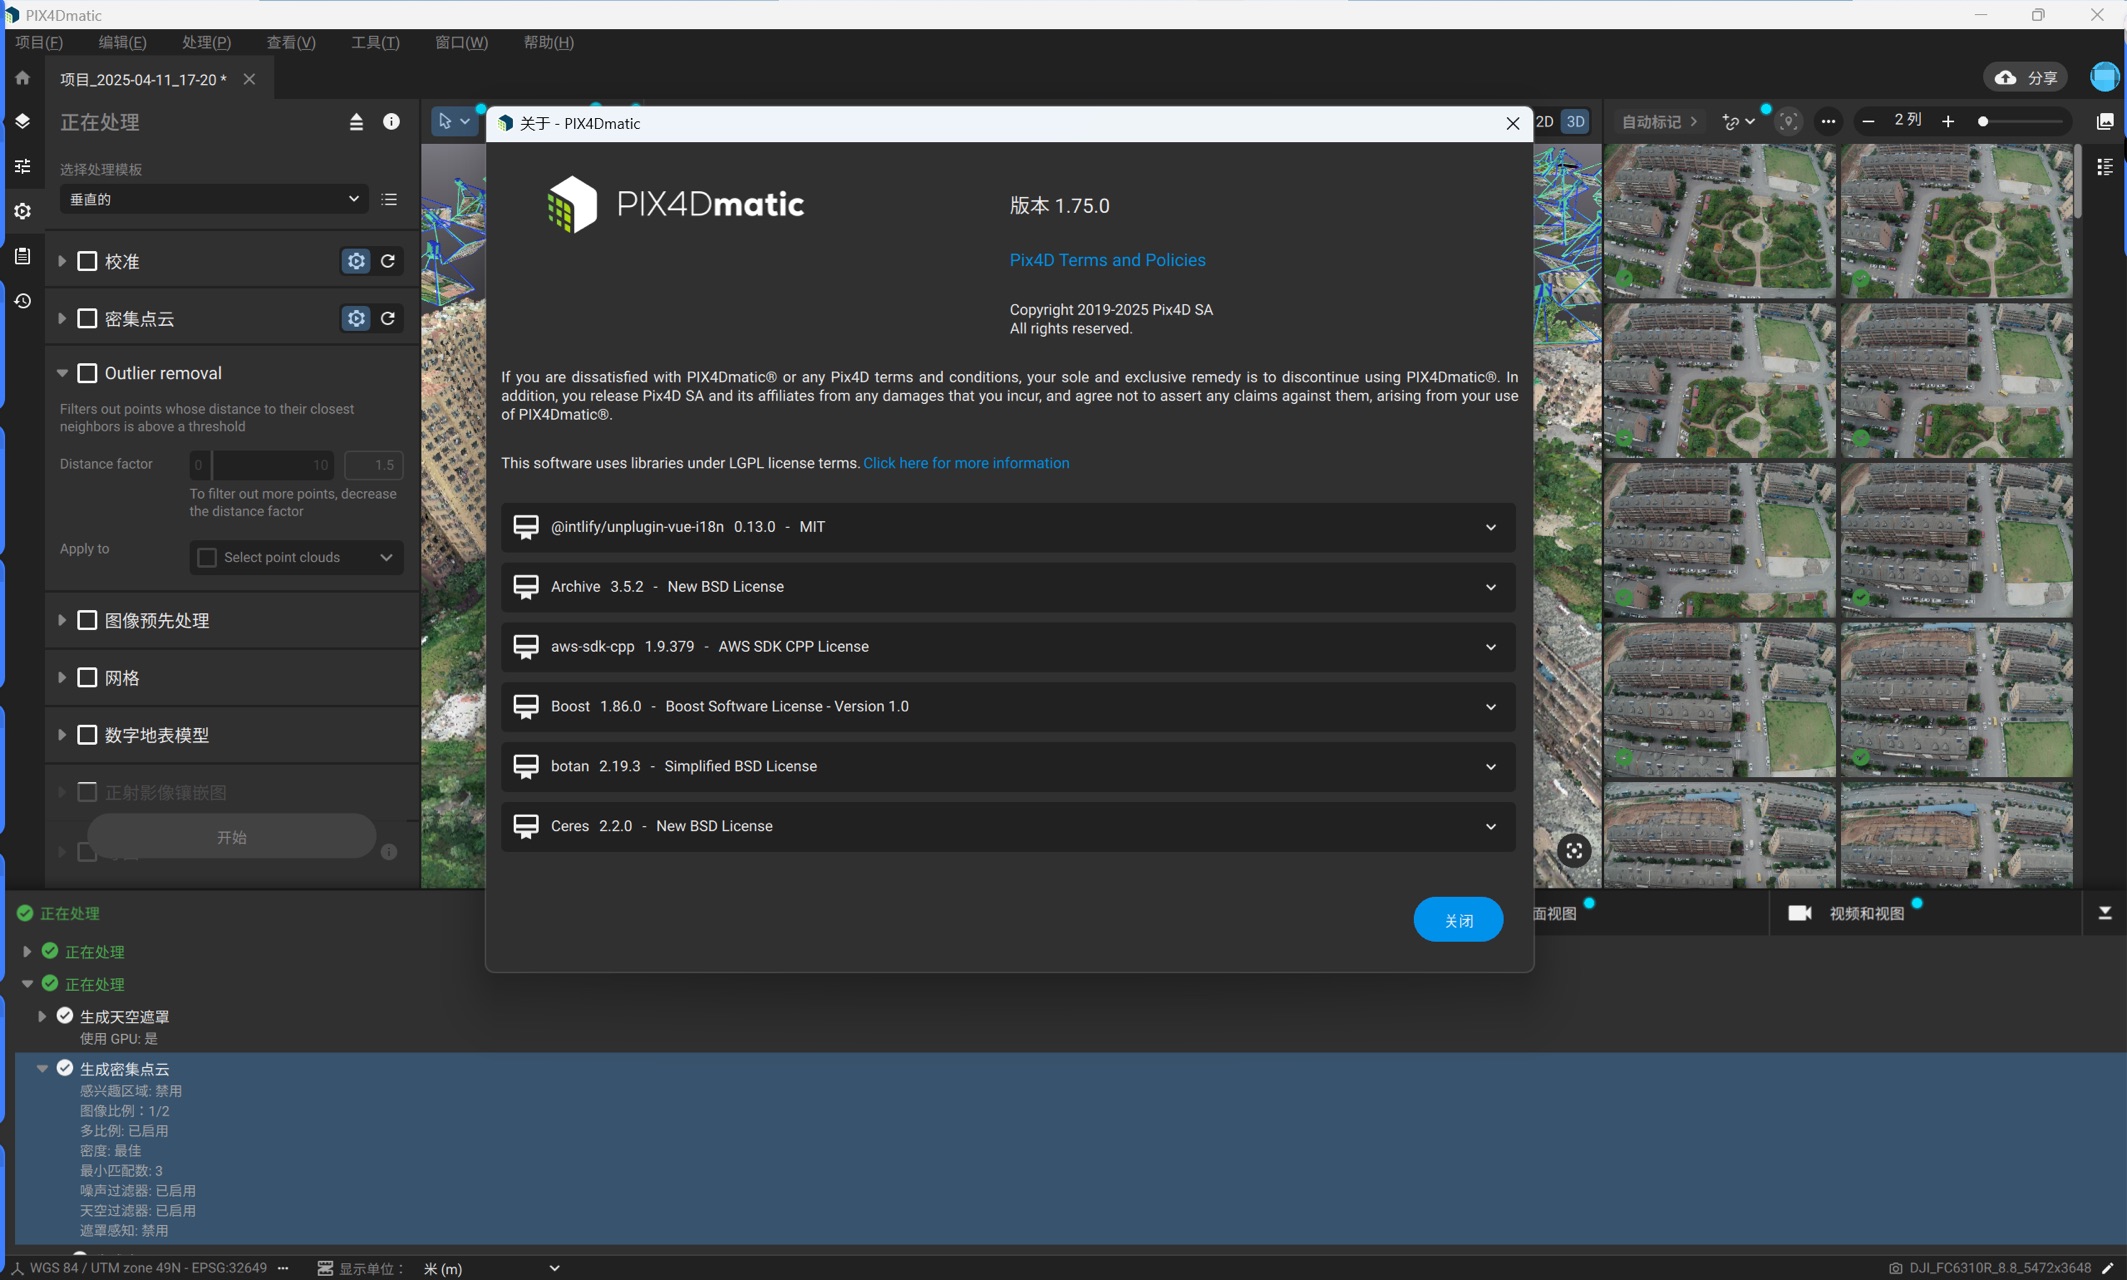
Task: Adjust the Distance factor slider
Action: pyautogui.click(x=263, y=465)
